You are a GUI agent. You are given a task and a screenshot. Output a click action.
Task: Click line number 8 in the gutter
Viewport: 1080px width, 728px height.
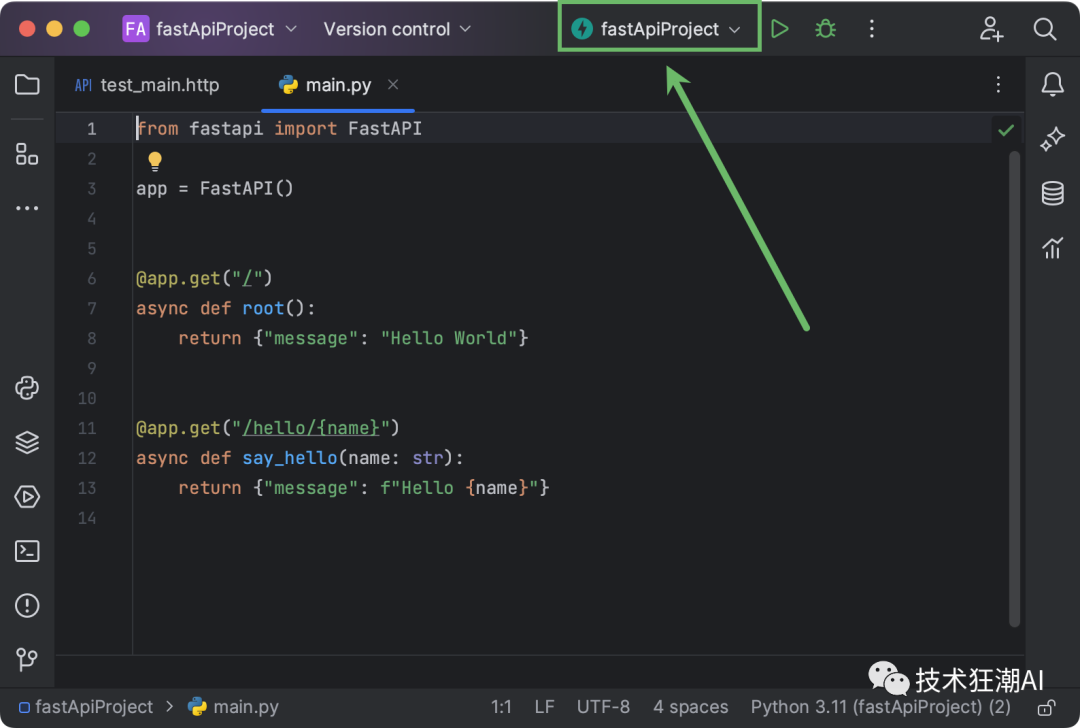tap(92, 338)
